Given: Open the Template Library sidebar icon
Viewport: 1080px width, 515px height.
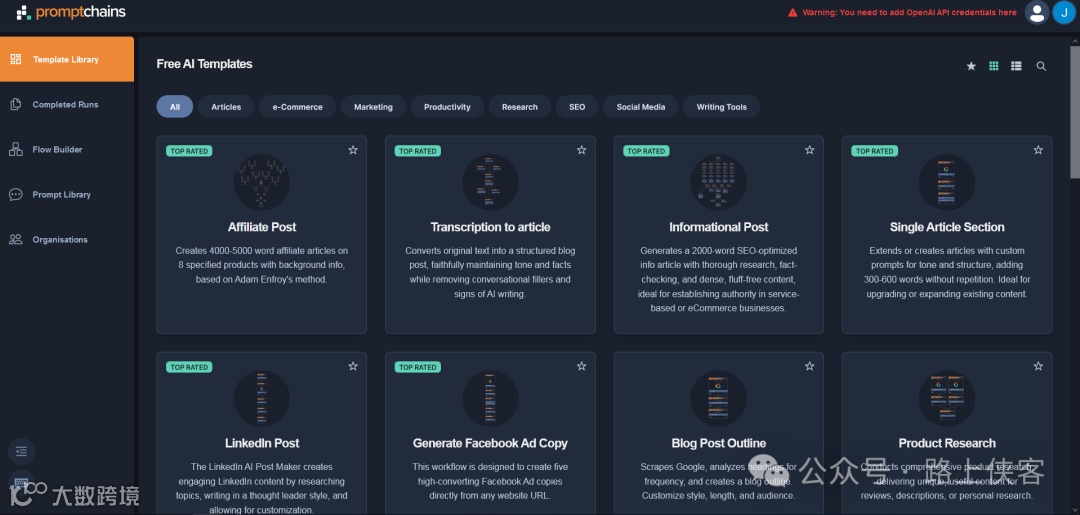Looking at the screenshot, I should click(16, 59).
